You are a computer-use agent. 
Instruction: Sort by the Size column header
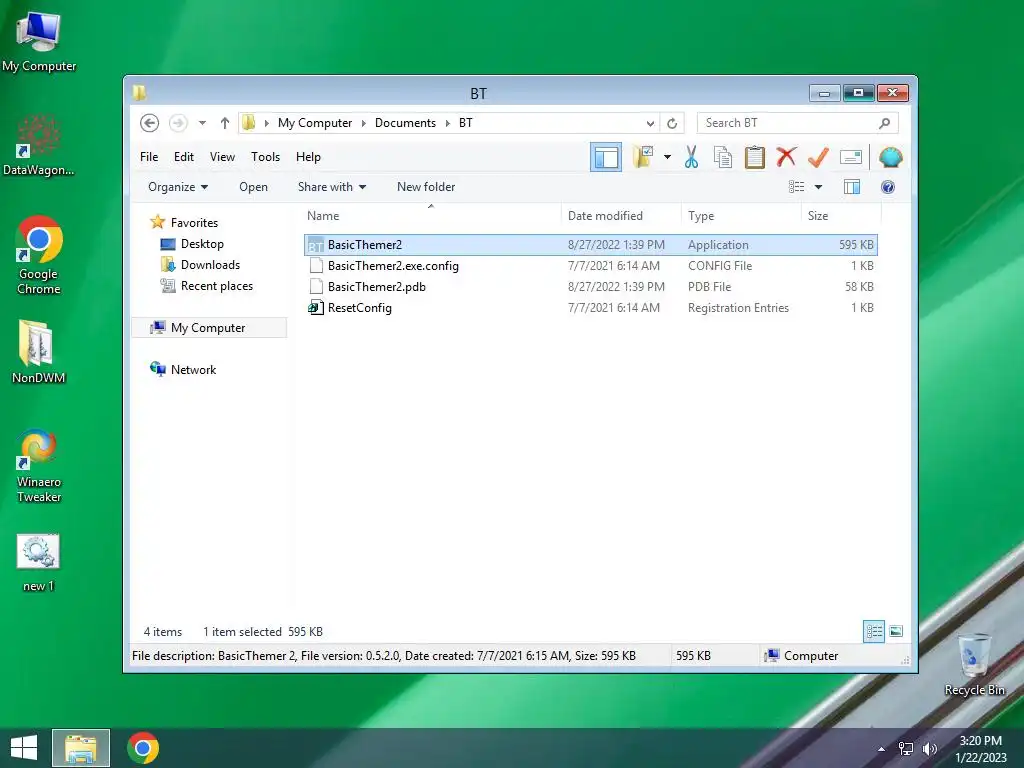(x=841, y=216)
